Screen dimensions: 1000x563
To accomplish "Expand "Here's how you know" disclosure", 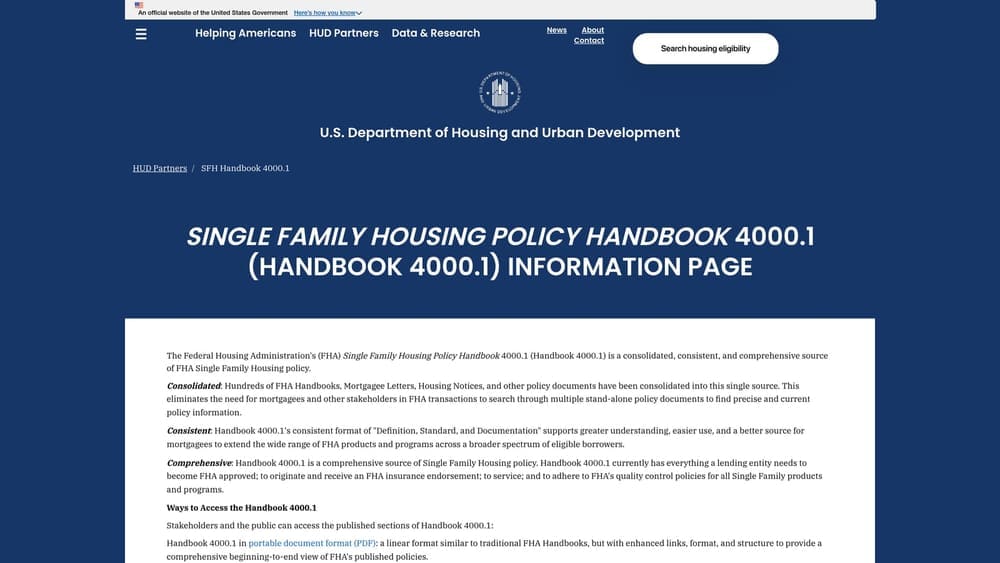I will [x=328, y=13].
